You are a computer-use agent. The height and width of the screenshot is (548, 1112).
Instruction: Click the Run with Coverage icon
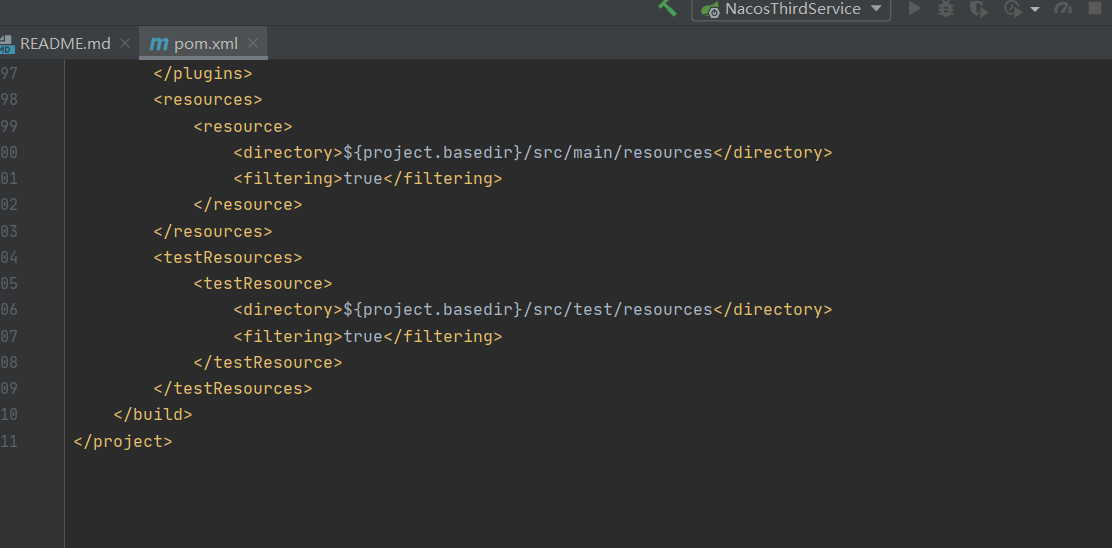[x=979, y=9]
